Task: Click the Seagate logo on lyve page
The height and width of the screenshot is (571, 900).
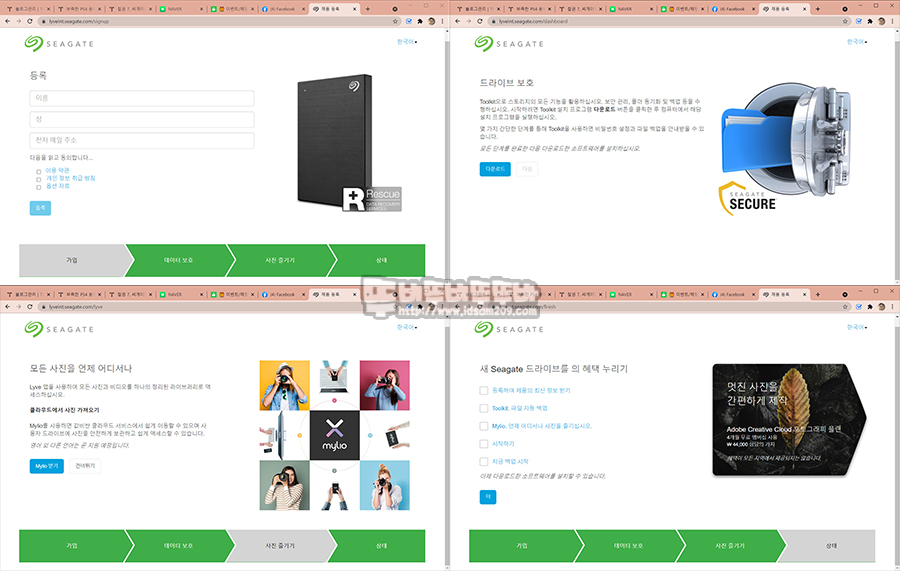Action: point(59,329)
